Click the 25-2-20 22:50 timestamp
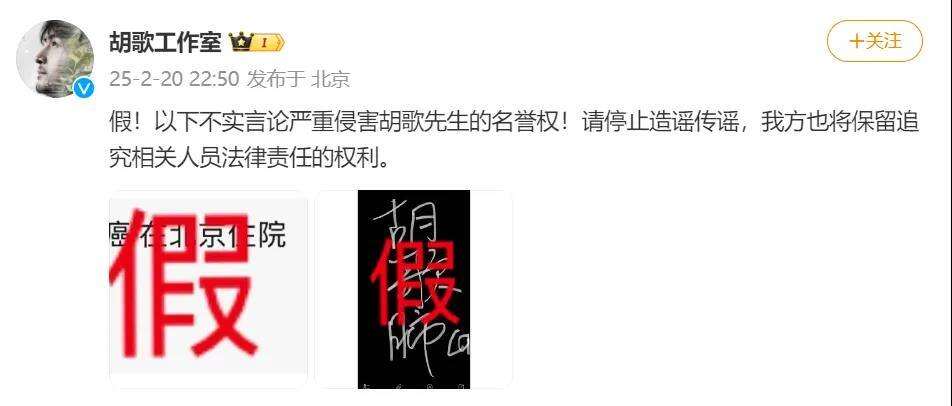This screenshot has width=952, height=406. click(174, 79)
